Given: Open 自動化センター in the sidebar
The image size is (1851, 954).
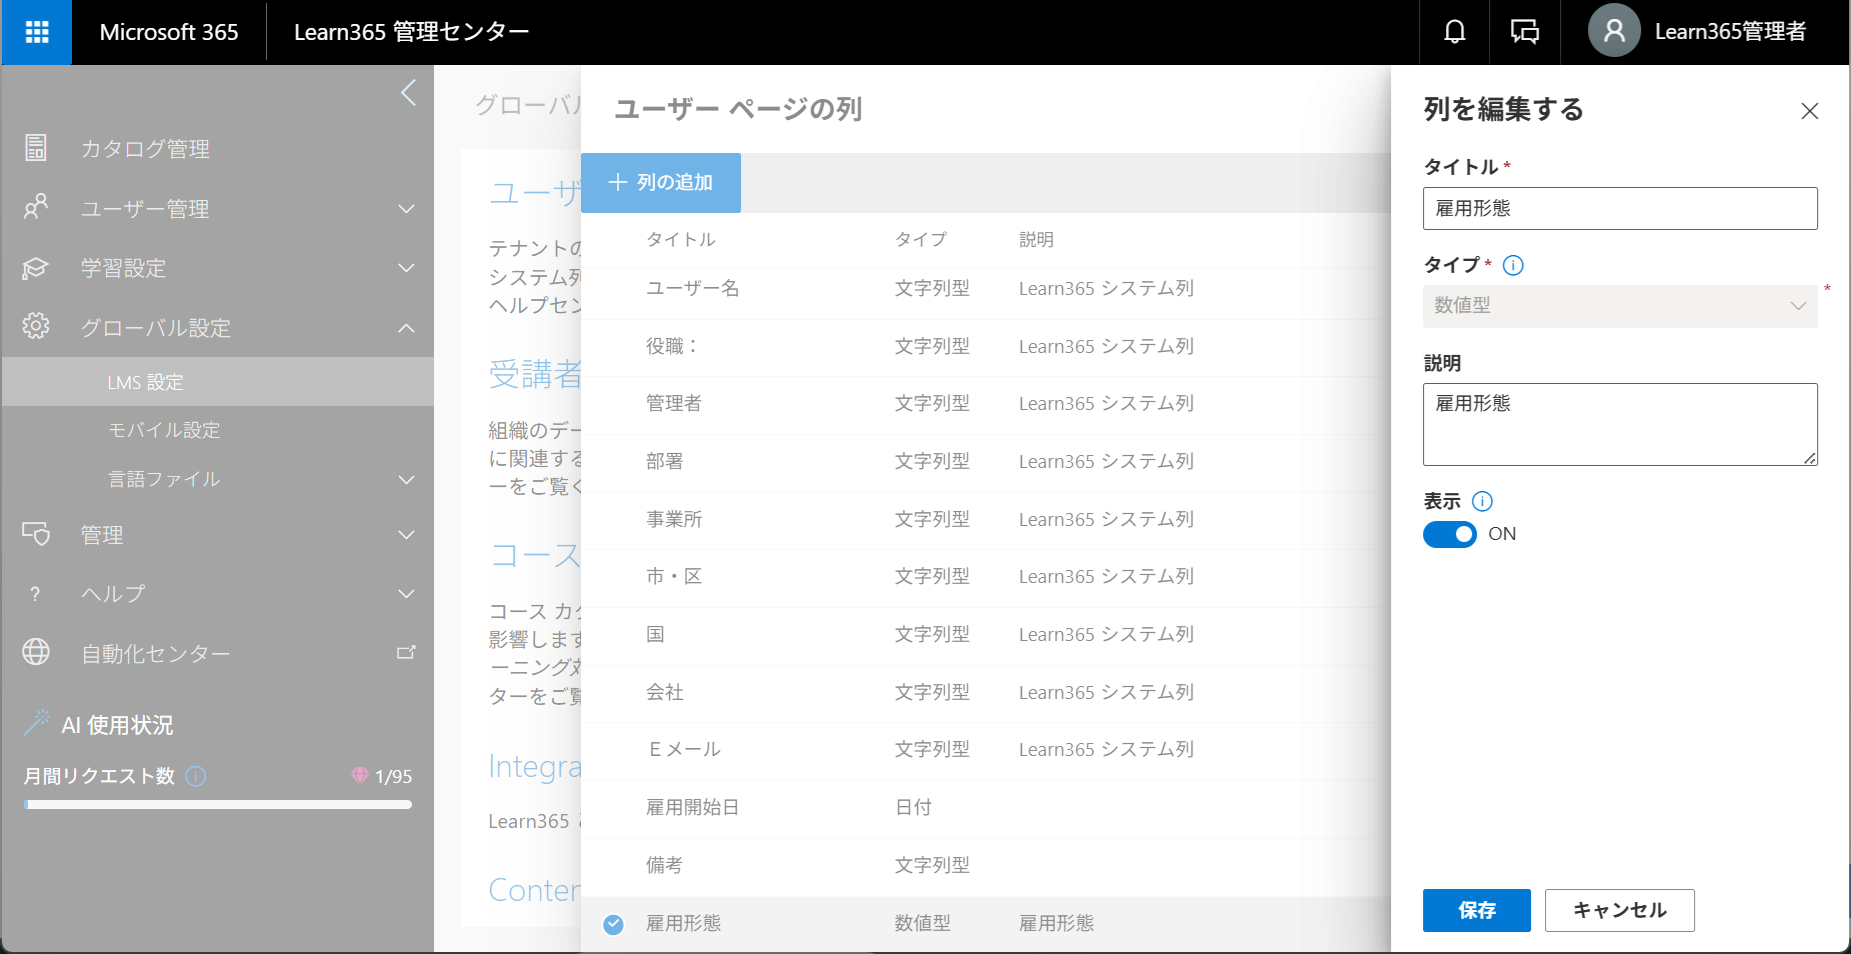Looking at the screenshot, I should click(x=155, y=654).
